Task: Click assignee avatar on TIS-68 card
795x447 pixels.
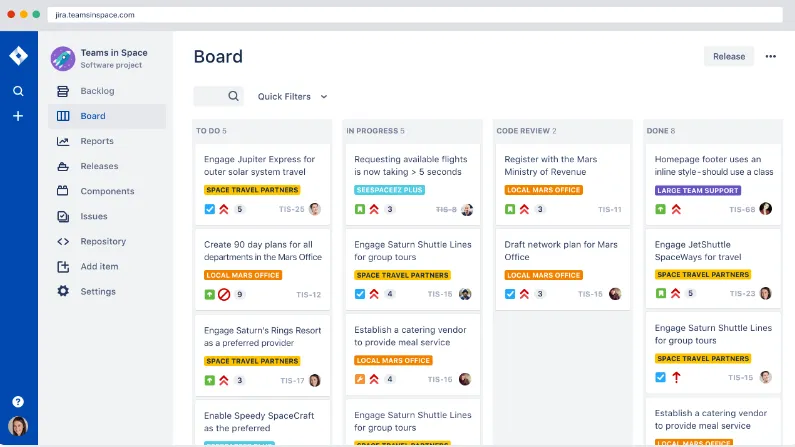Action: pyautogui.click(x=766, y=209)
